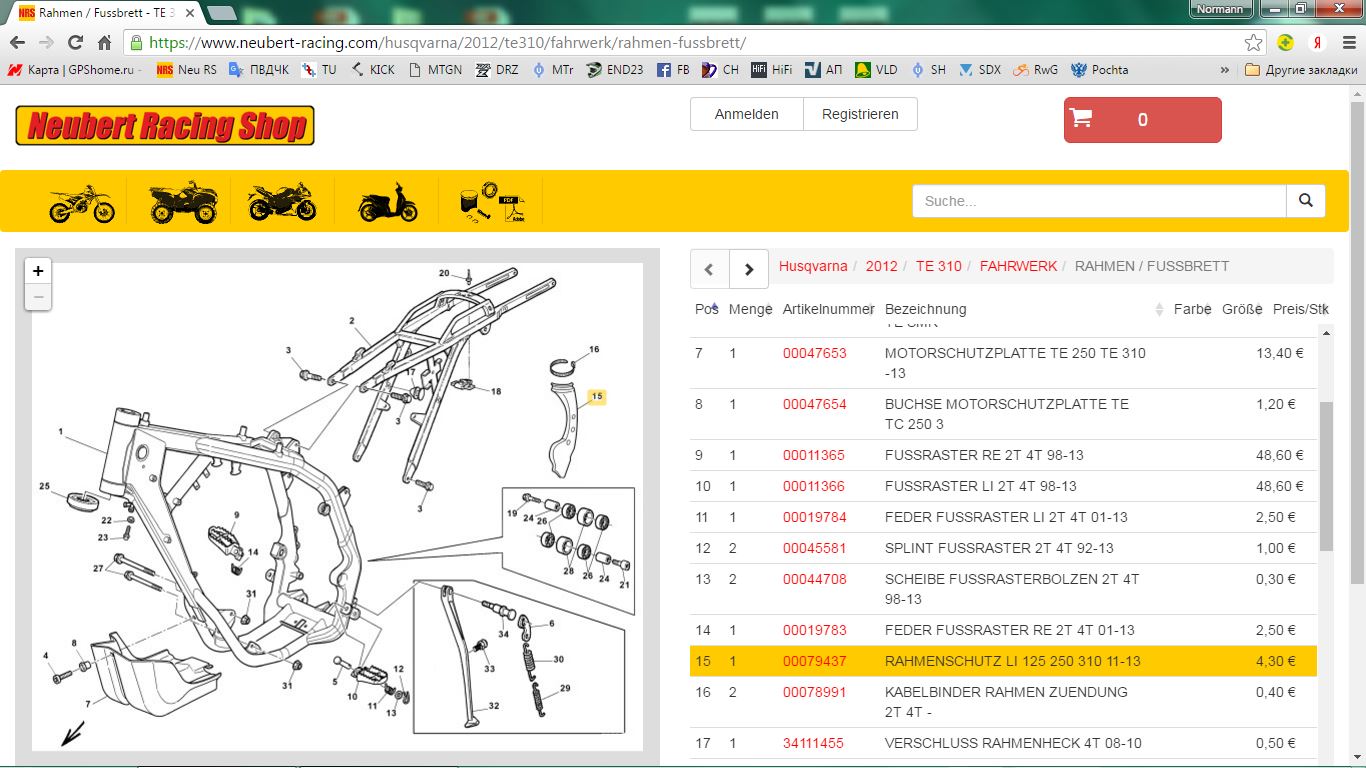Click the search magnifier button
Screen dimensions: 1366x768
tap(1305, 201)
